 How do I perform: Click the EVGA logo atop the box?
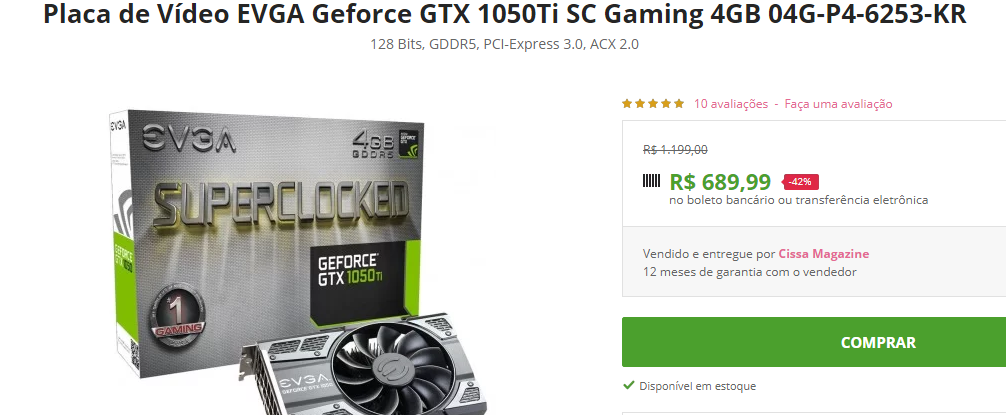[189, 138]
